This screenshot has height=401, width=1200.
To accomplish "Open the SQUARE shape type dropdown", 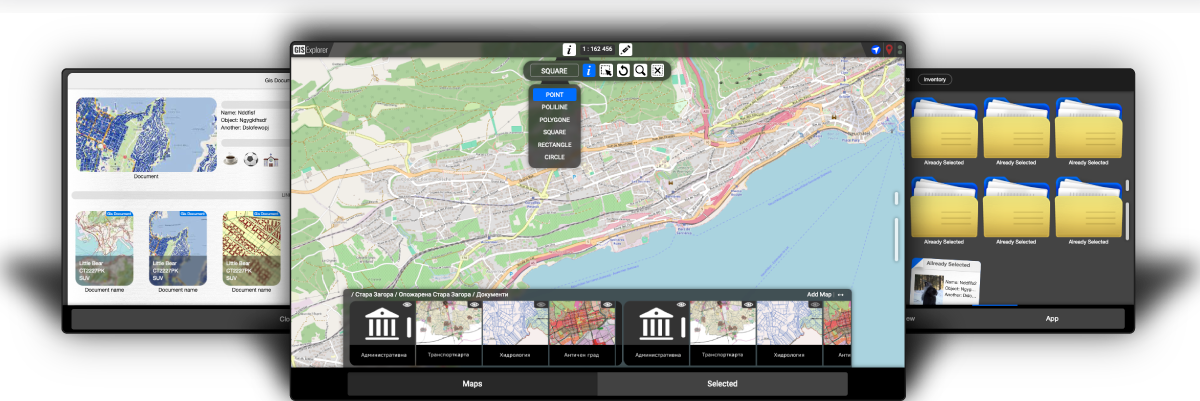I will point(554,71).
